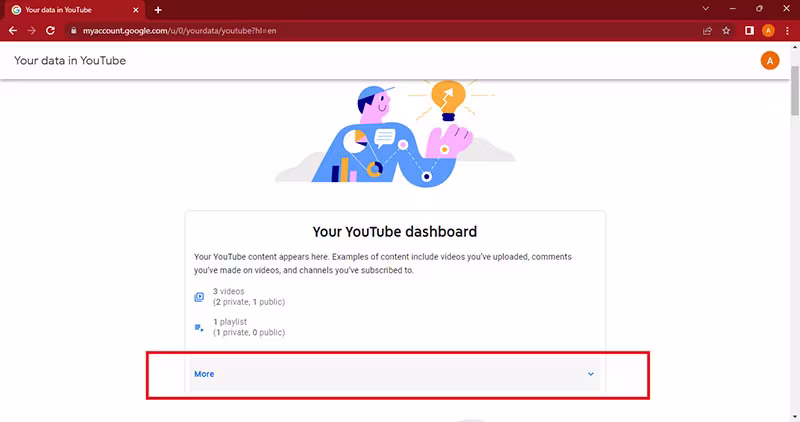Click the scrollbar down arrow
800x422 pixels.
795,417
